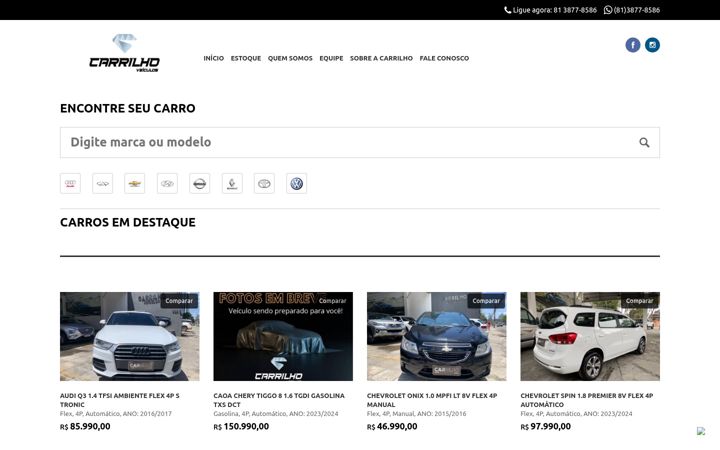Open the EQUIPE menu item
720x450 pixels.
click(x=332, y=58)
